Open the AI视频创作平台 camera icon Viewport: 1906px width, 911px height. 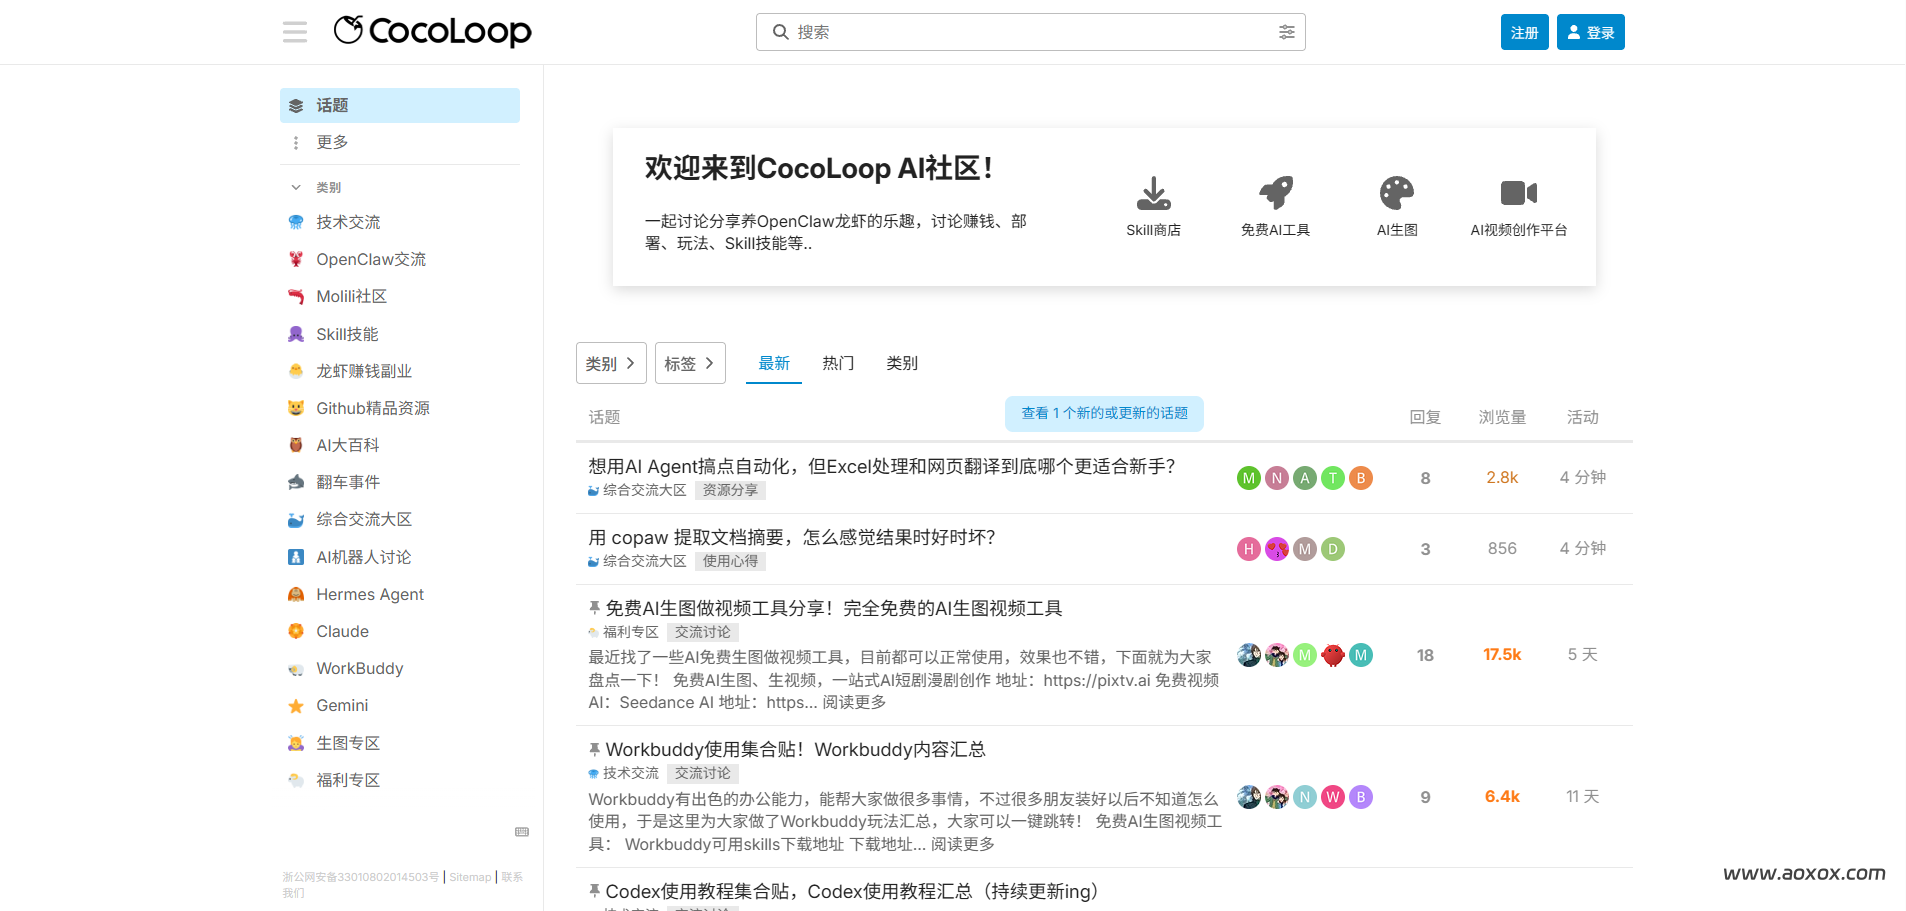point(1518,193)
